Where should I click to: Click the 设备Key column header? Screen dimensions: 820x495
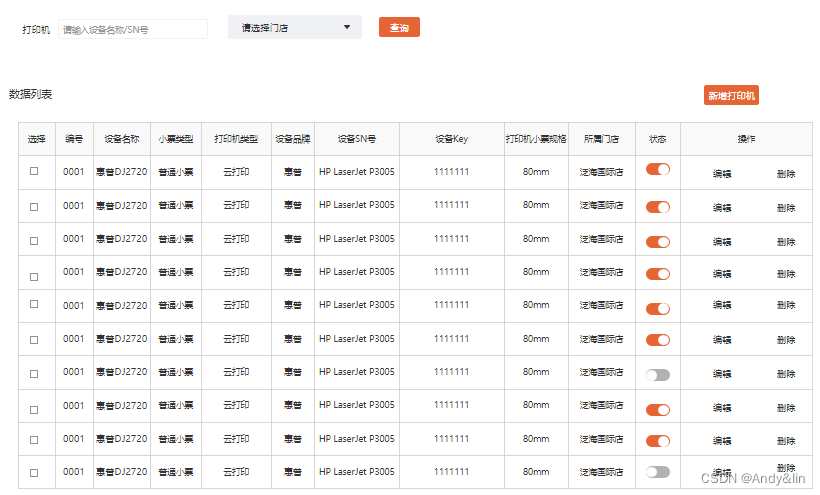pyautogui.click(x=452, y=139)
